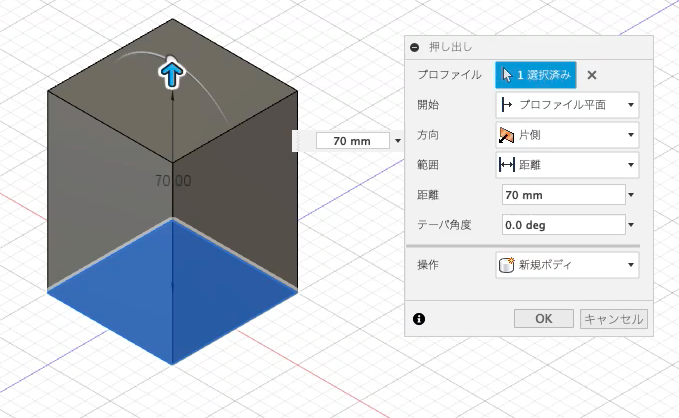The image size is (679, 418).
Task: Click the キャンセル button
Action: click(x=614, y=319)
